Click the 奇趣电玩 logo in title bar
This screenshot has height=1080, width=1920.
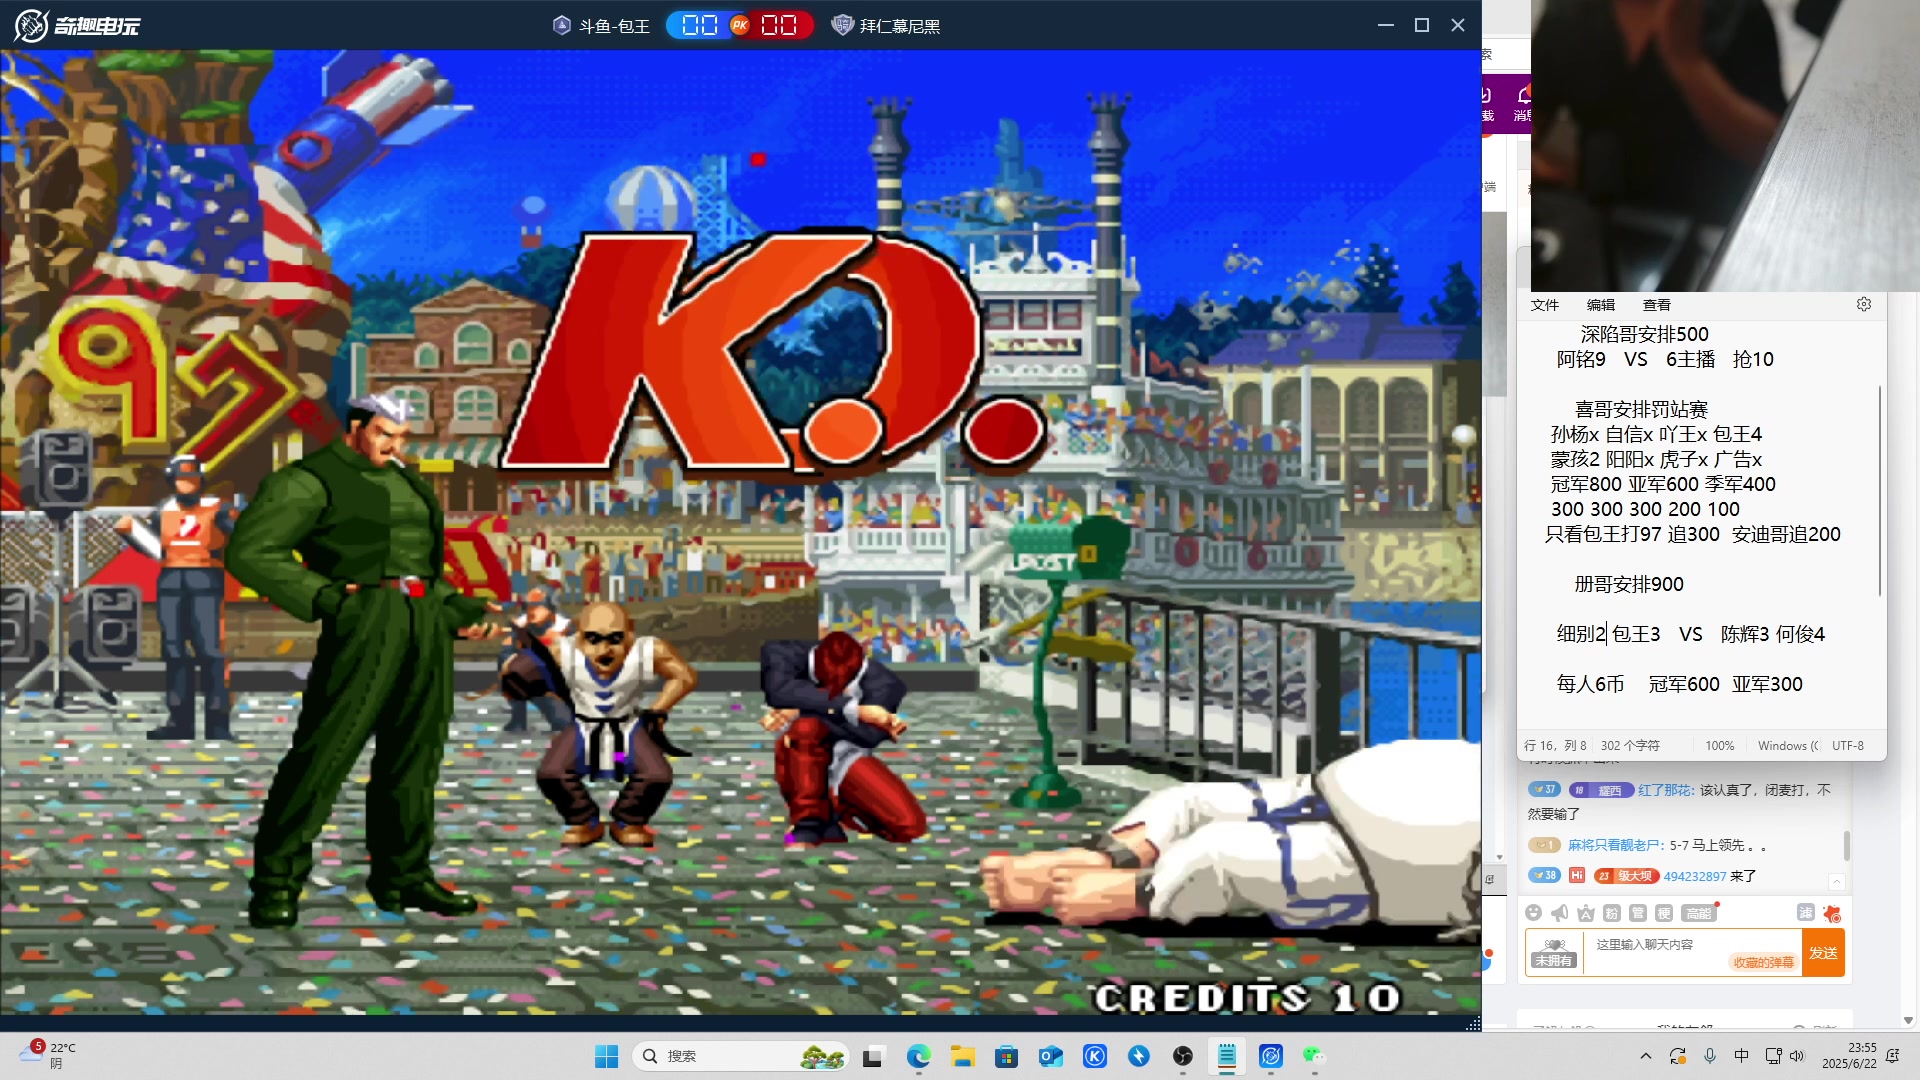tap(77, 25)
